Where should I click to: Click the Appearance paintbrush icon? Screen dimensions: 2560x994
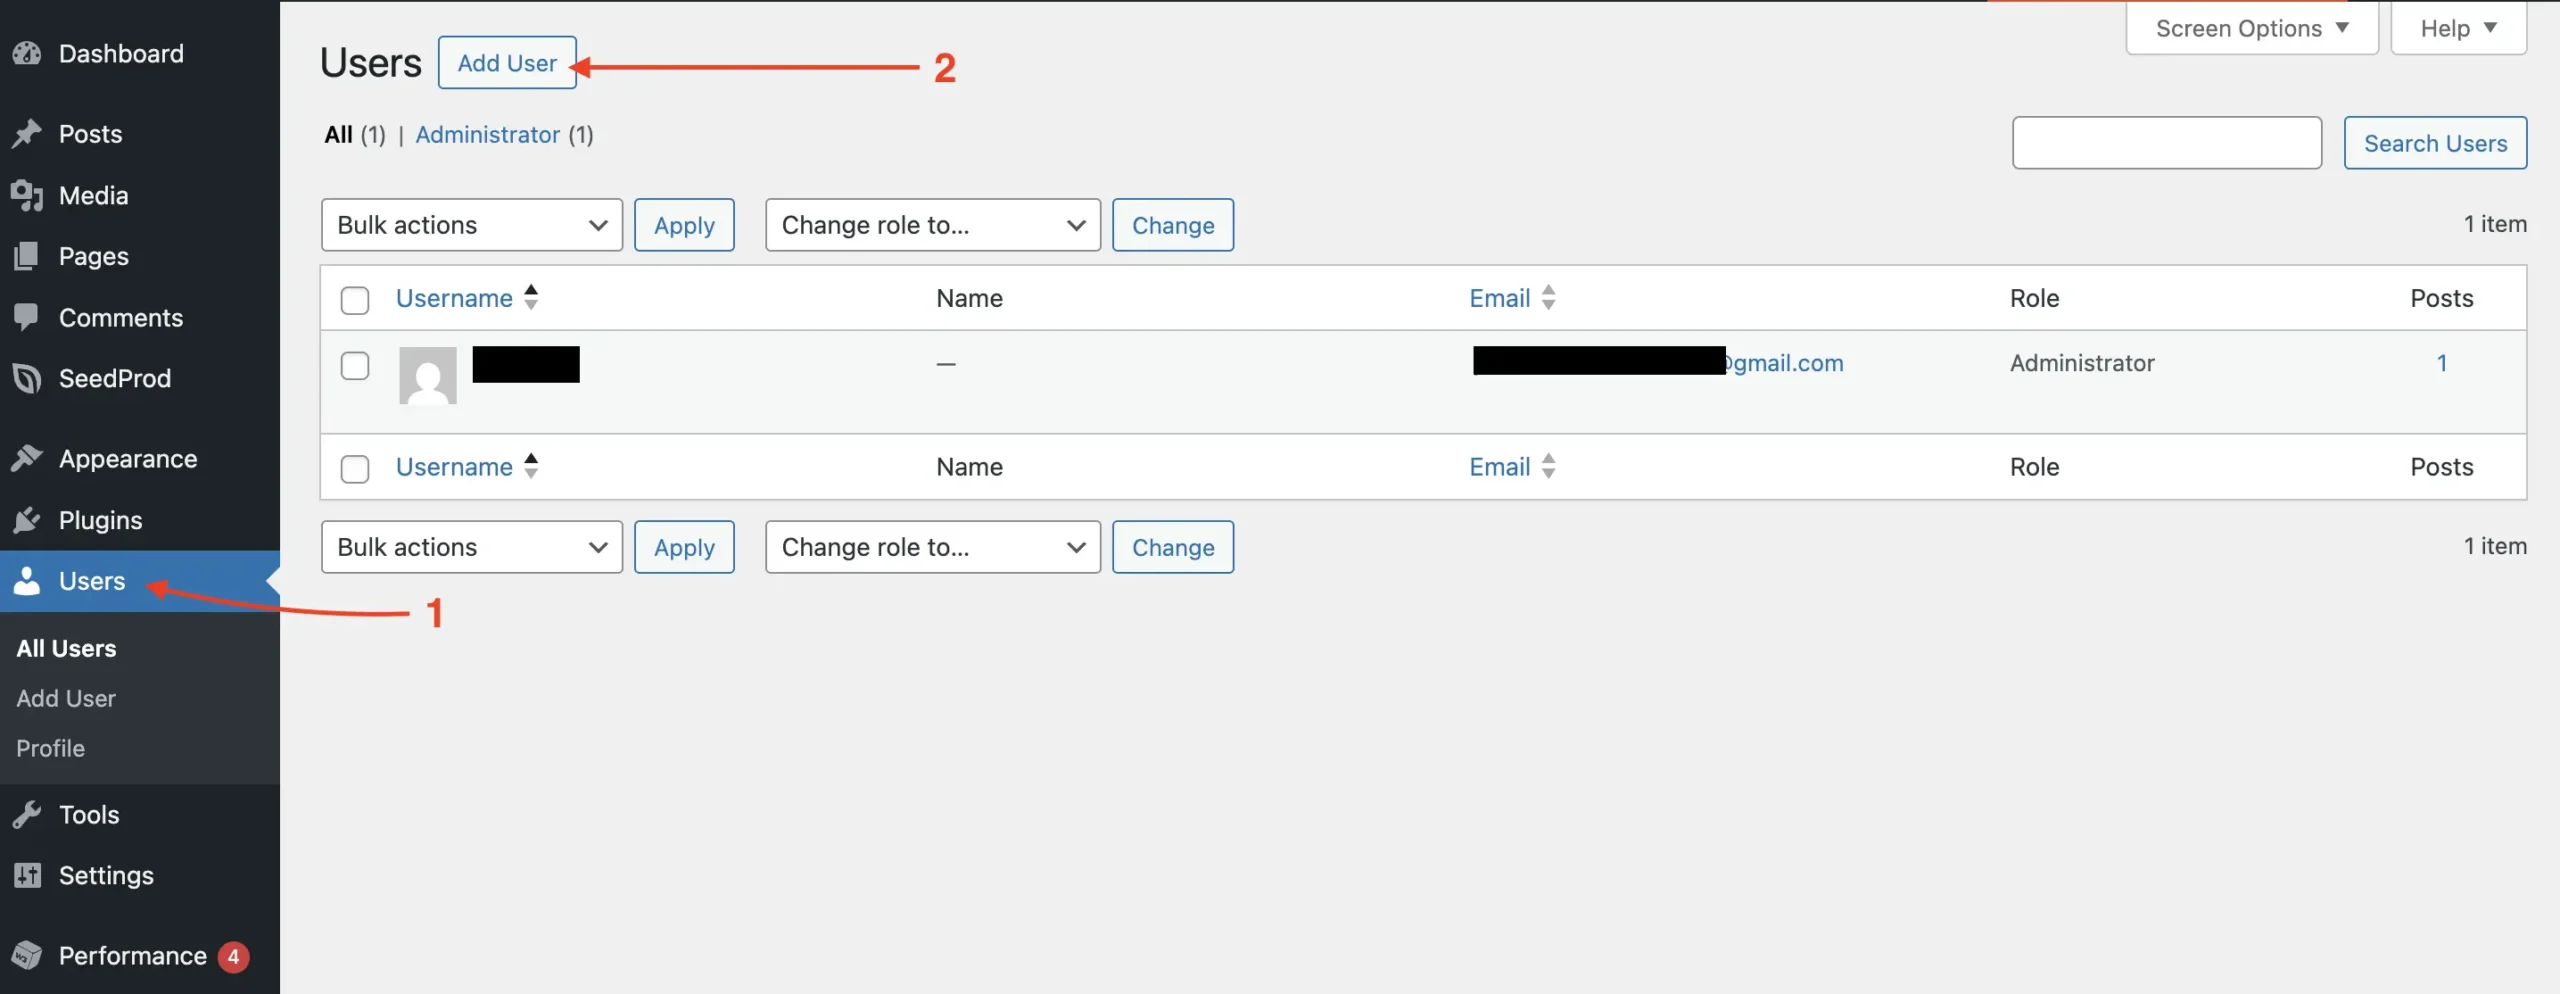pos(27,457)
